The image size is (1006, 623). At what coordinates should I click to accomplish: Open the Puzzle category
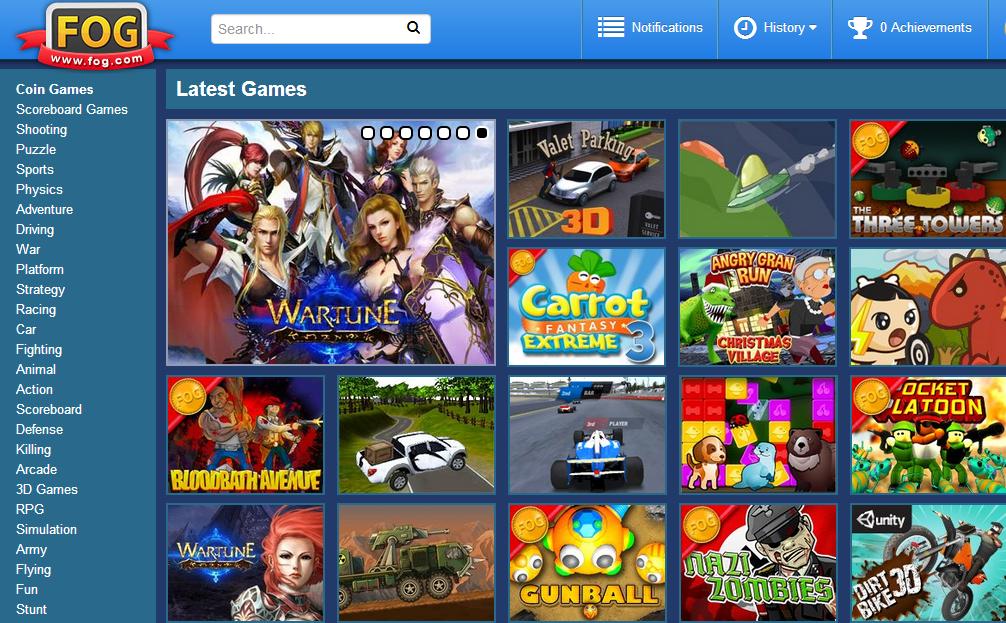(x=36, y=149)
